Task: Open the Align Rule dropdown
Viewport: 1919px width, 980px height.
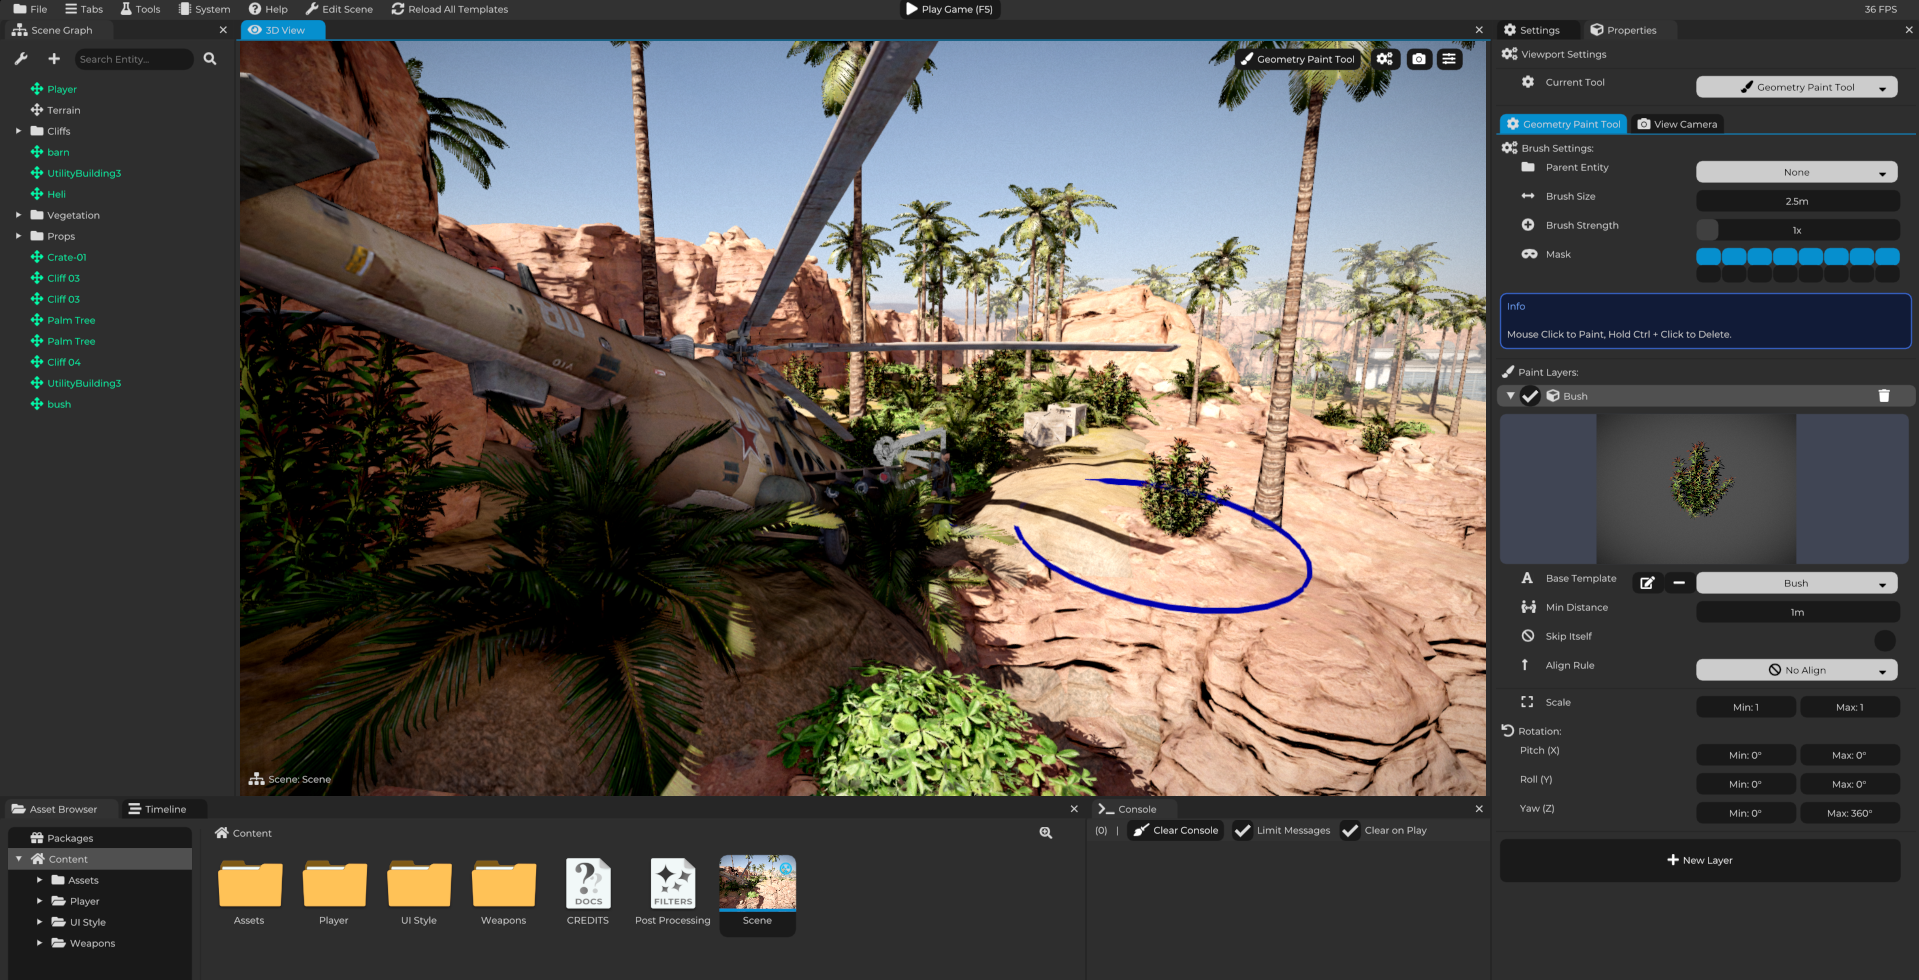Action: click(x=1796, y=670)
